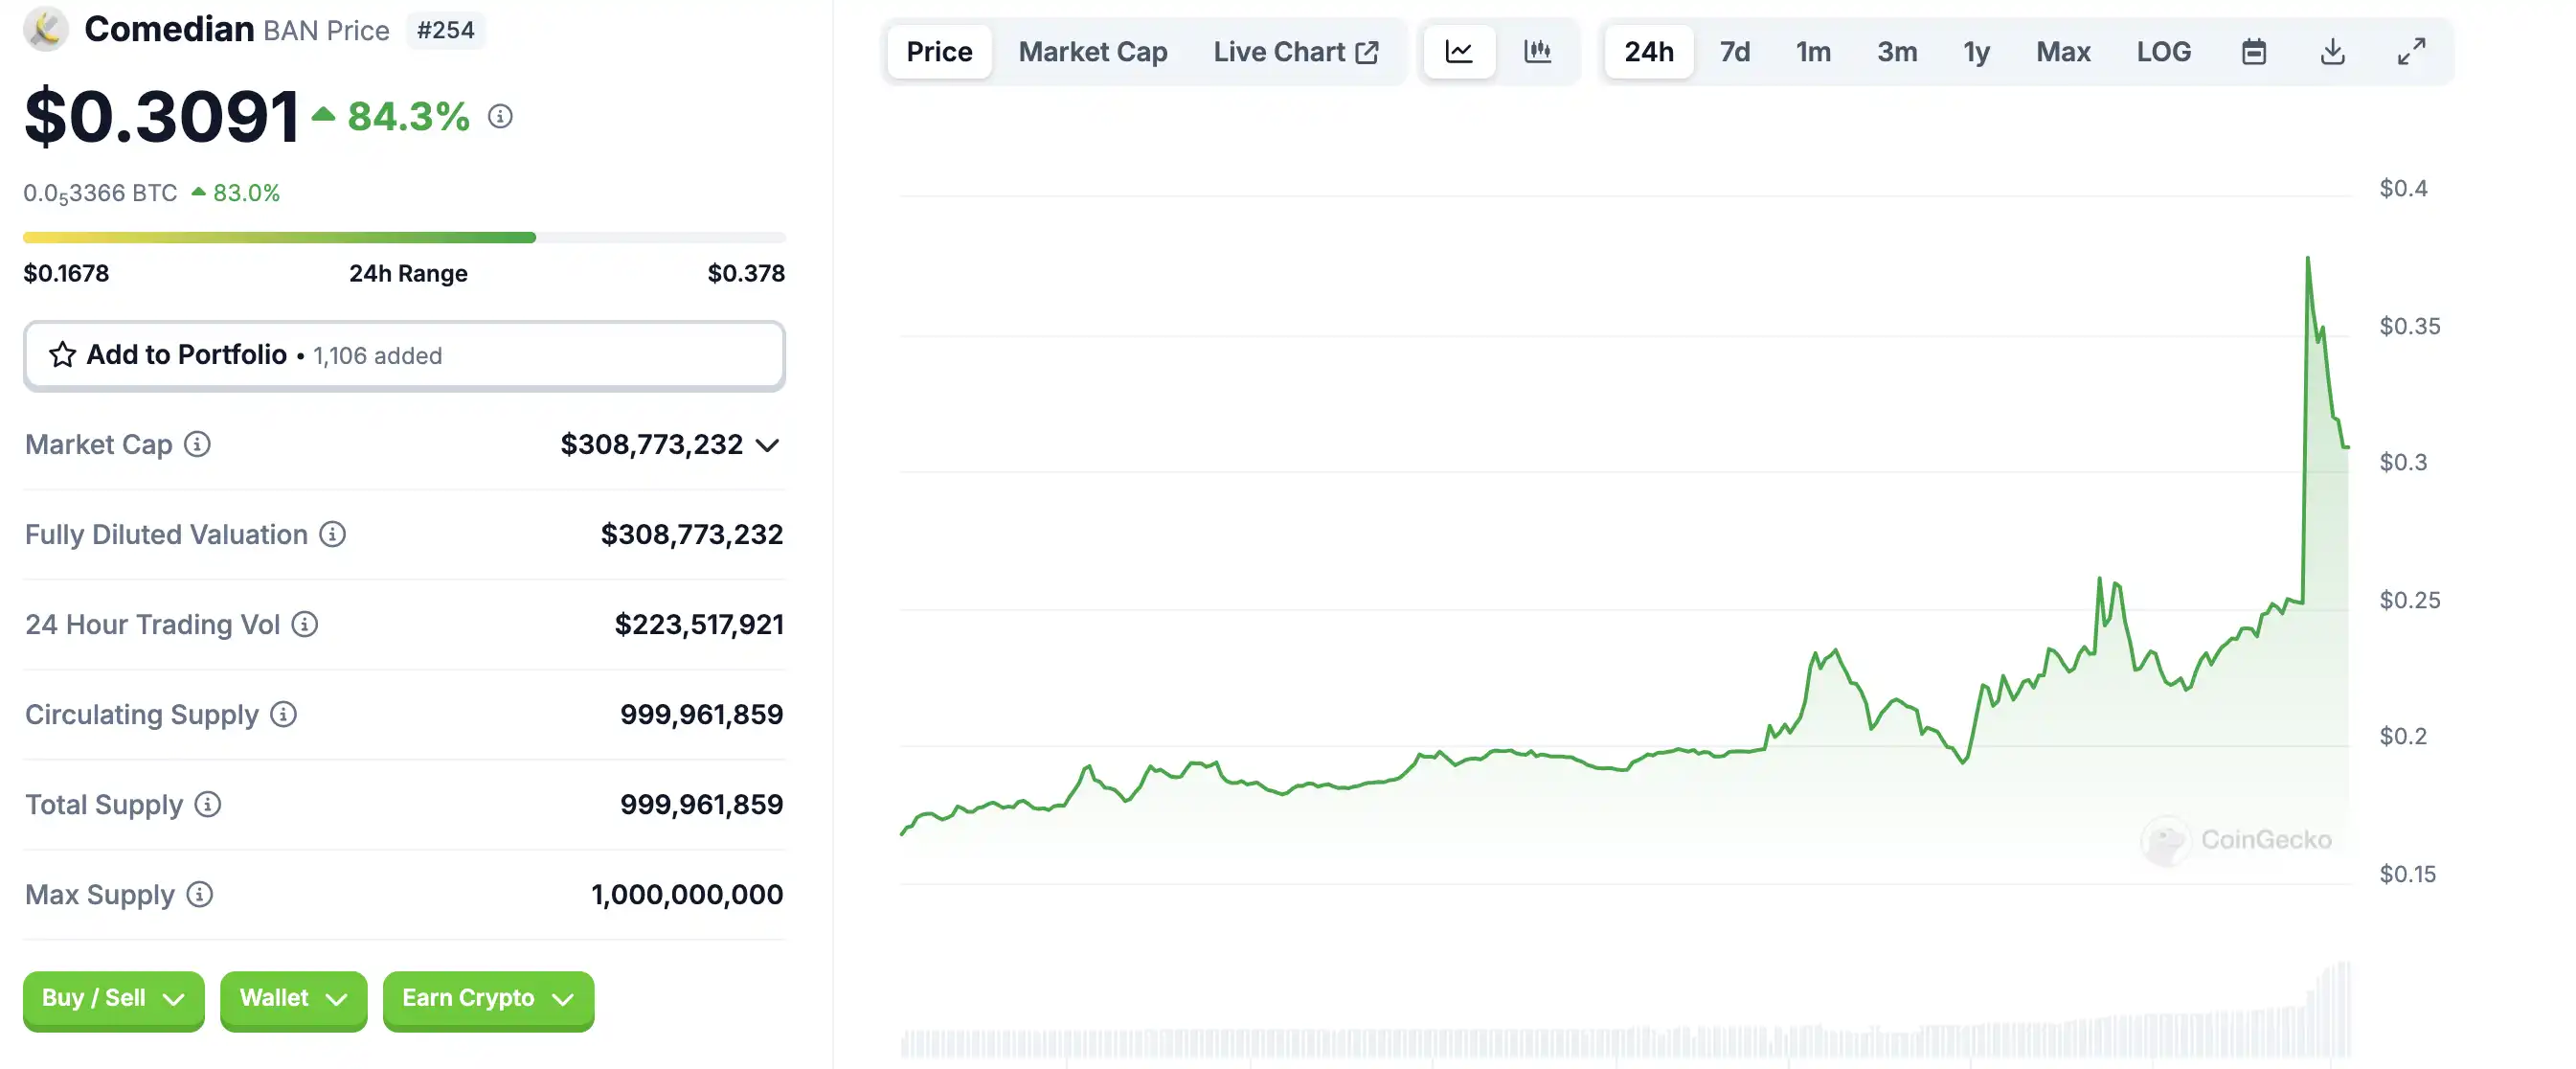Expand chart to fullscreen
Image resolution: width=2576 pixels, height=1069 pixels.
click(x=2411, y=51)
